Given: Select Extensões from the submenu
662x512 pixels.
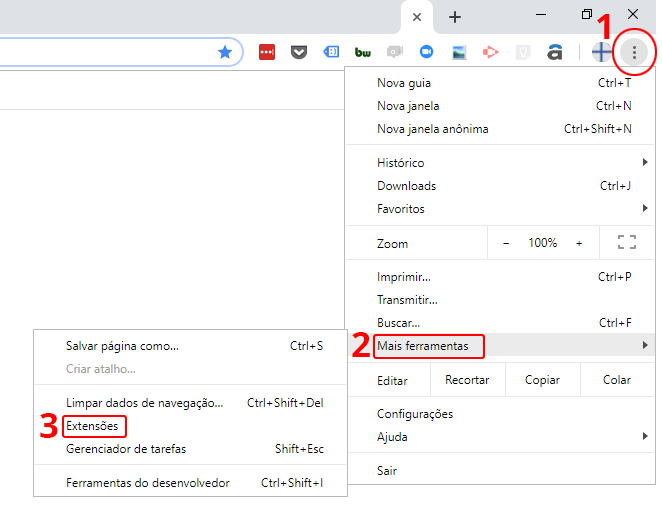Looking at the screenshot, I should [x=92, y=426].
